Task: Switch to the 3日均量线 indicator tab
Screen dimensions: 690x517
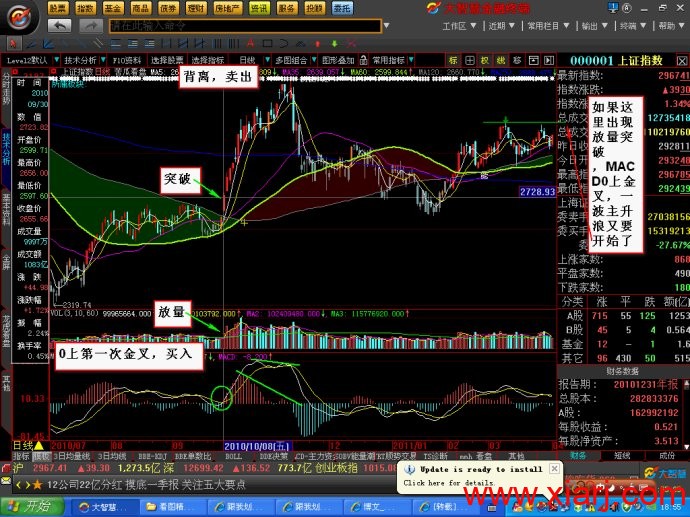Action: 72,456
